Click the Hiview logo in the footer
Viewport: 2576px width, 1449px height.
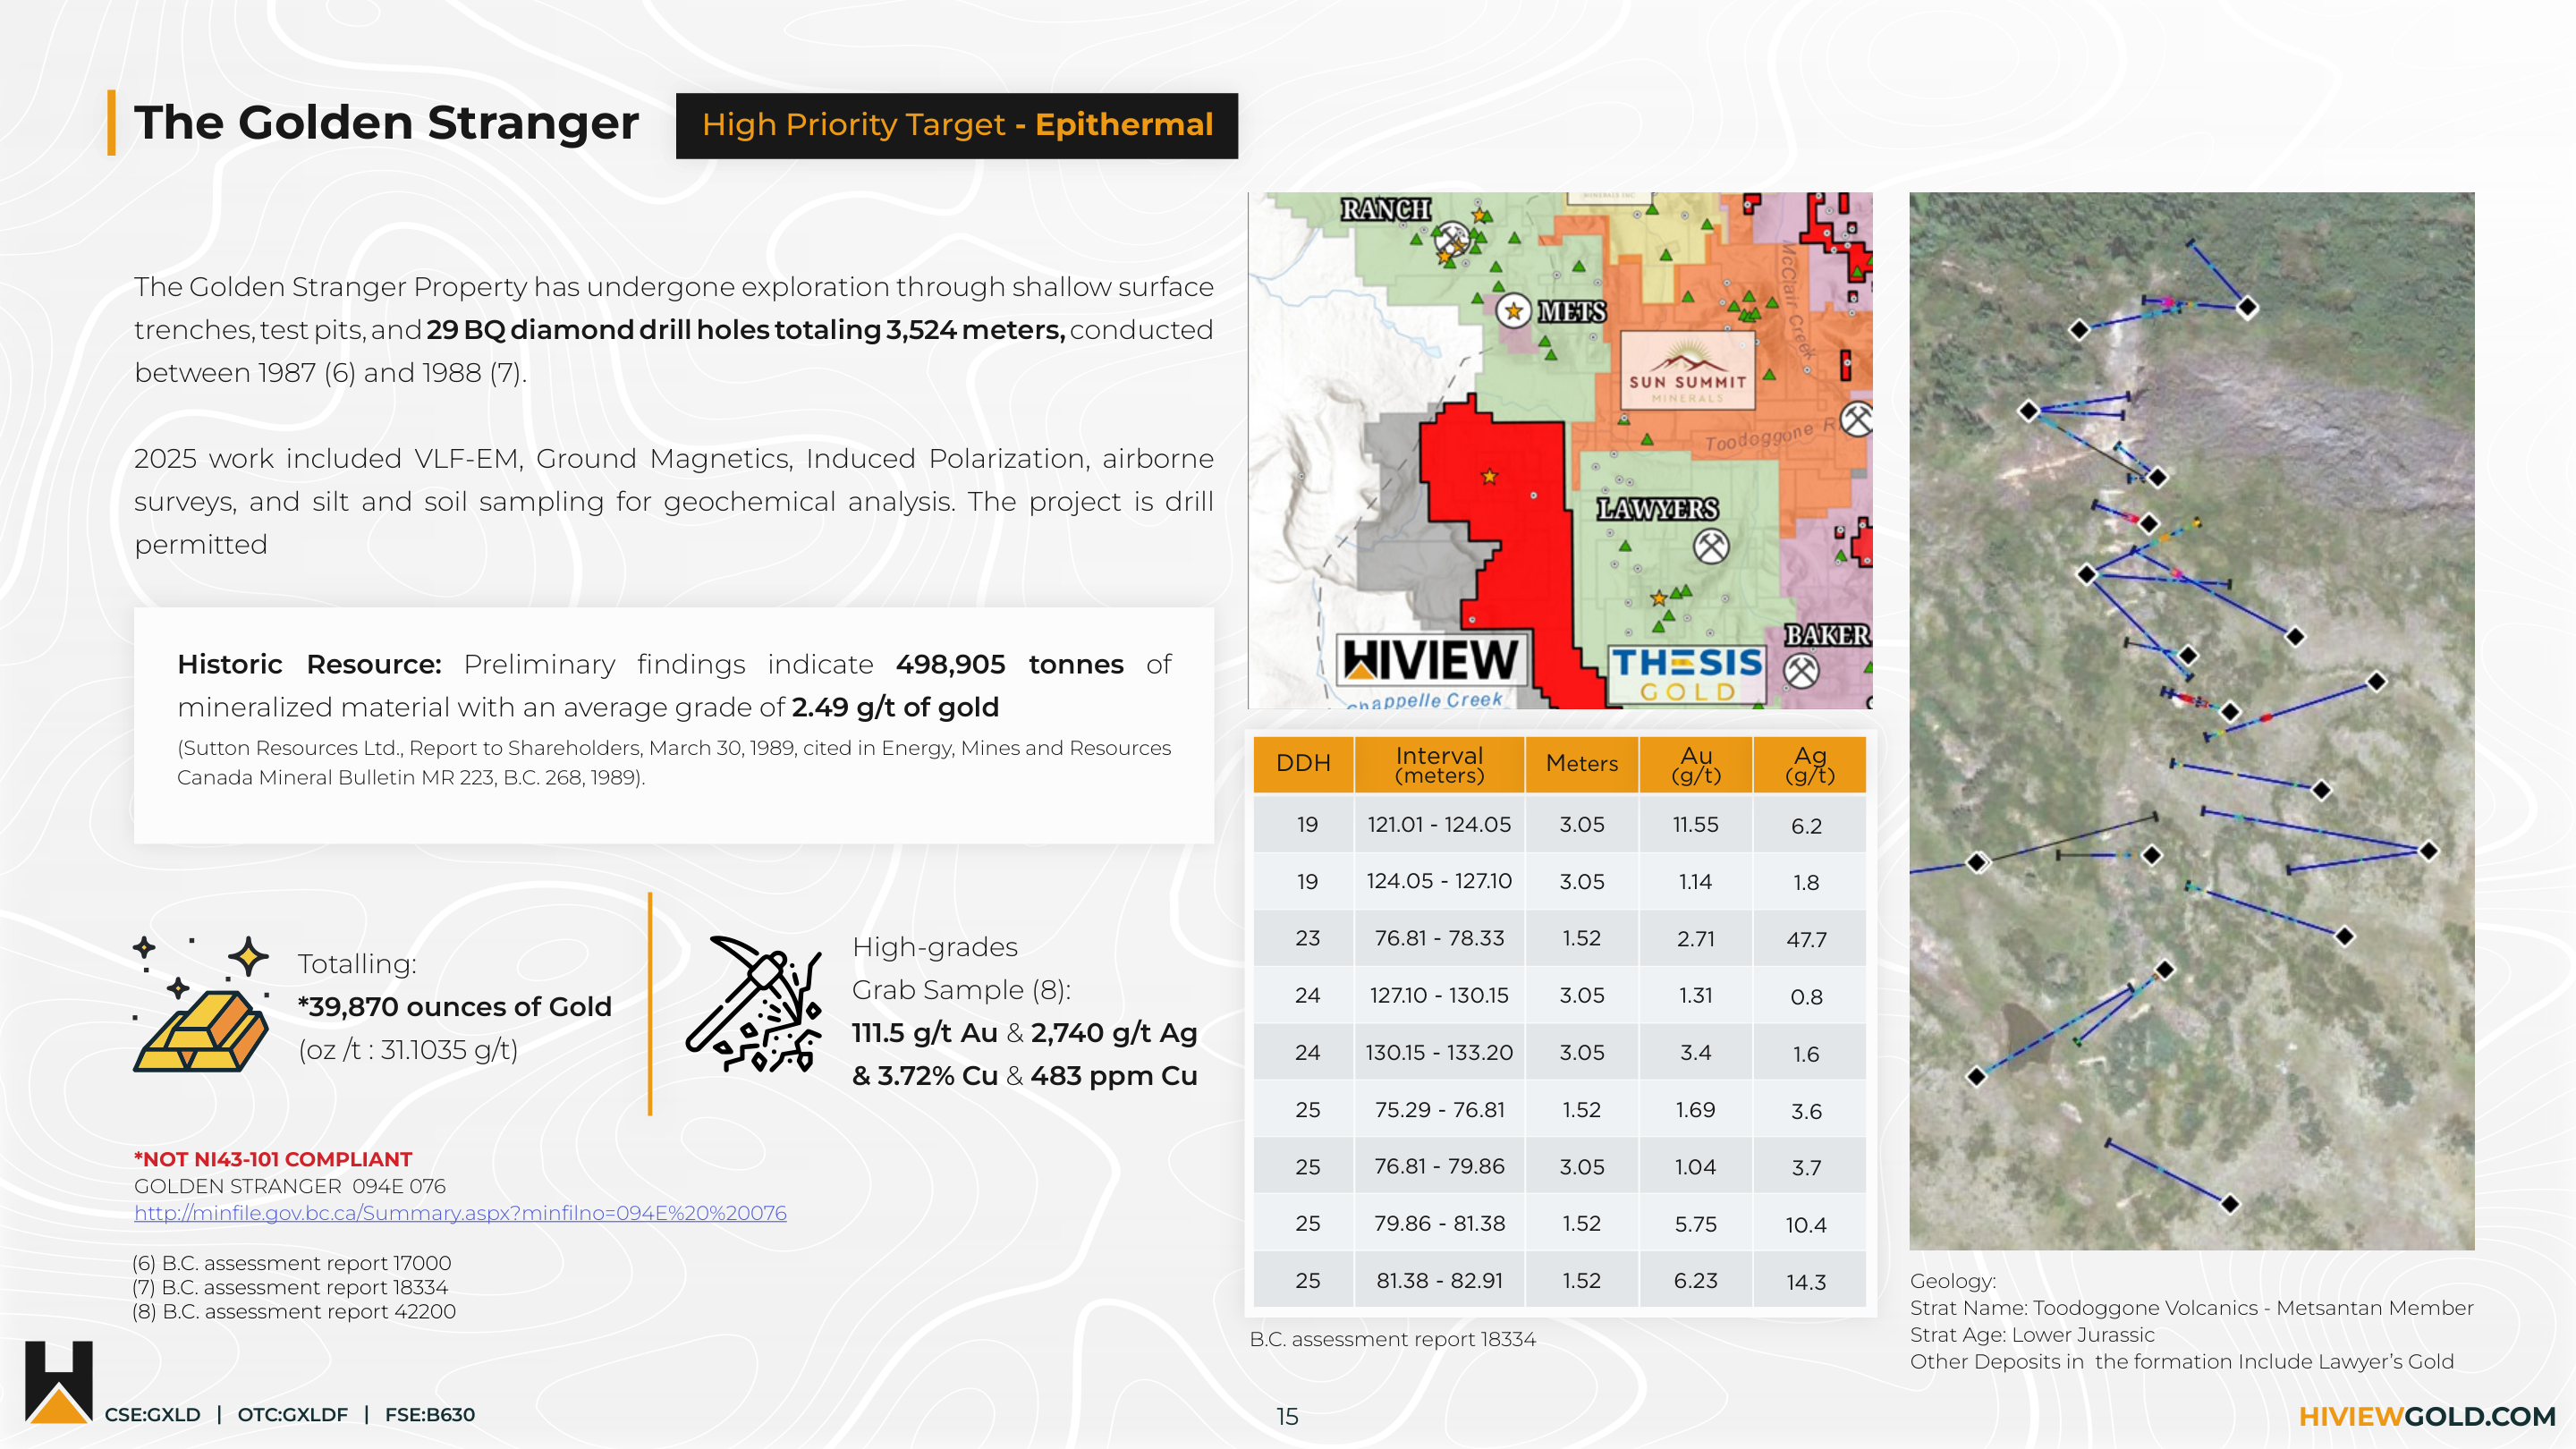pos(59,1382)
